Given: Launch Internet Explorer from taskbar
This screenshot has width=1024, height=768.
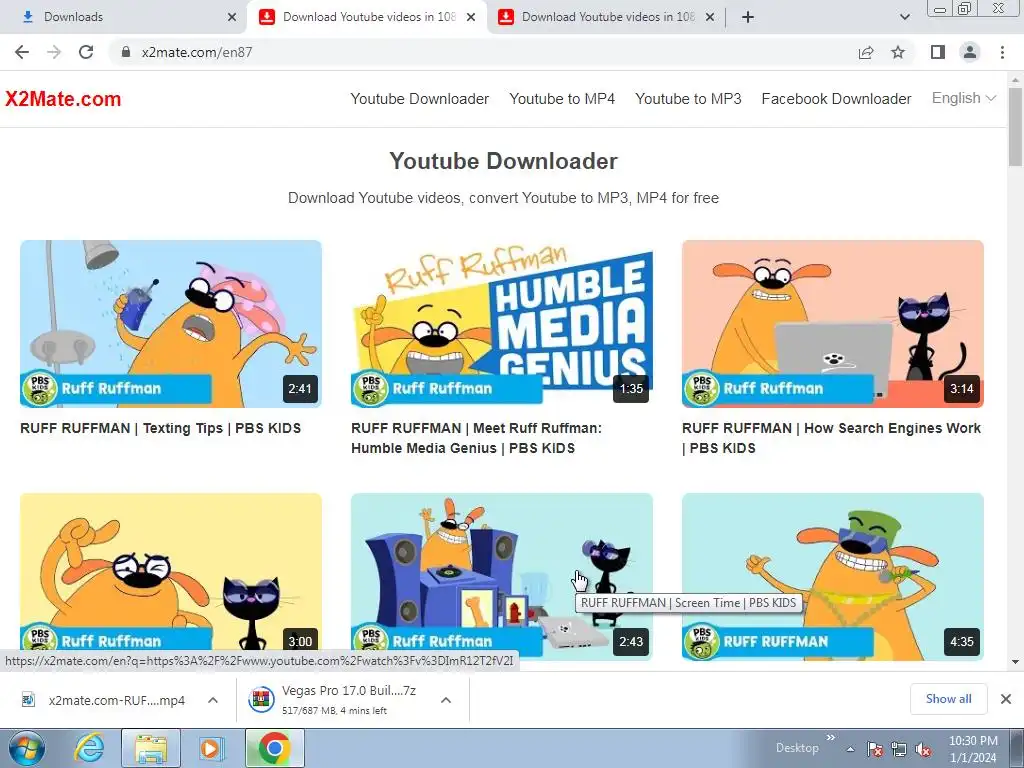Looking at the screenshot, I should click(x=89, y=748).
